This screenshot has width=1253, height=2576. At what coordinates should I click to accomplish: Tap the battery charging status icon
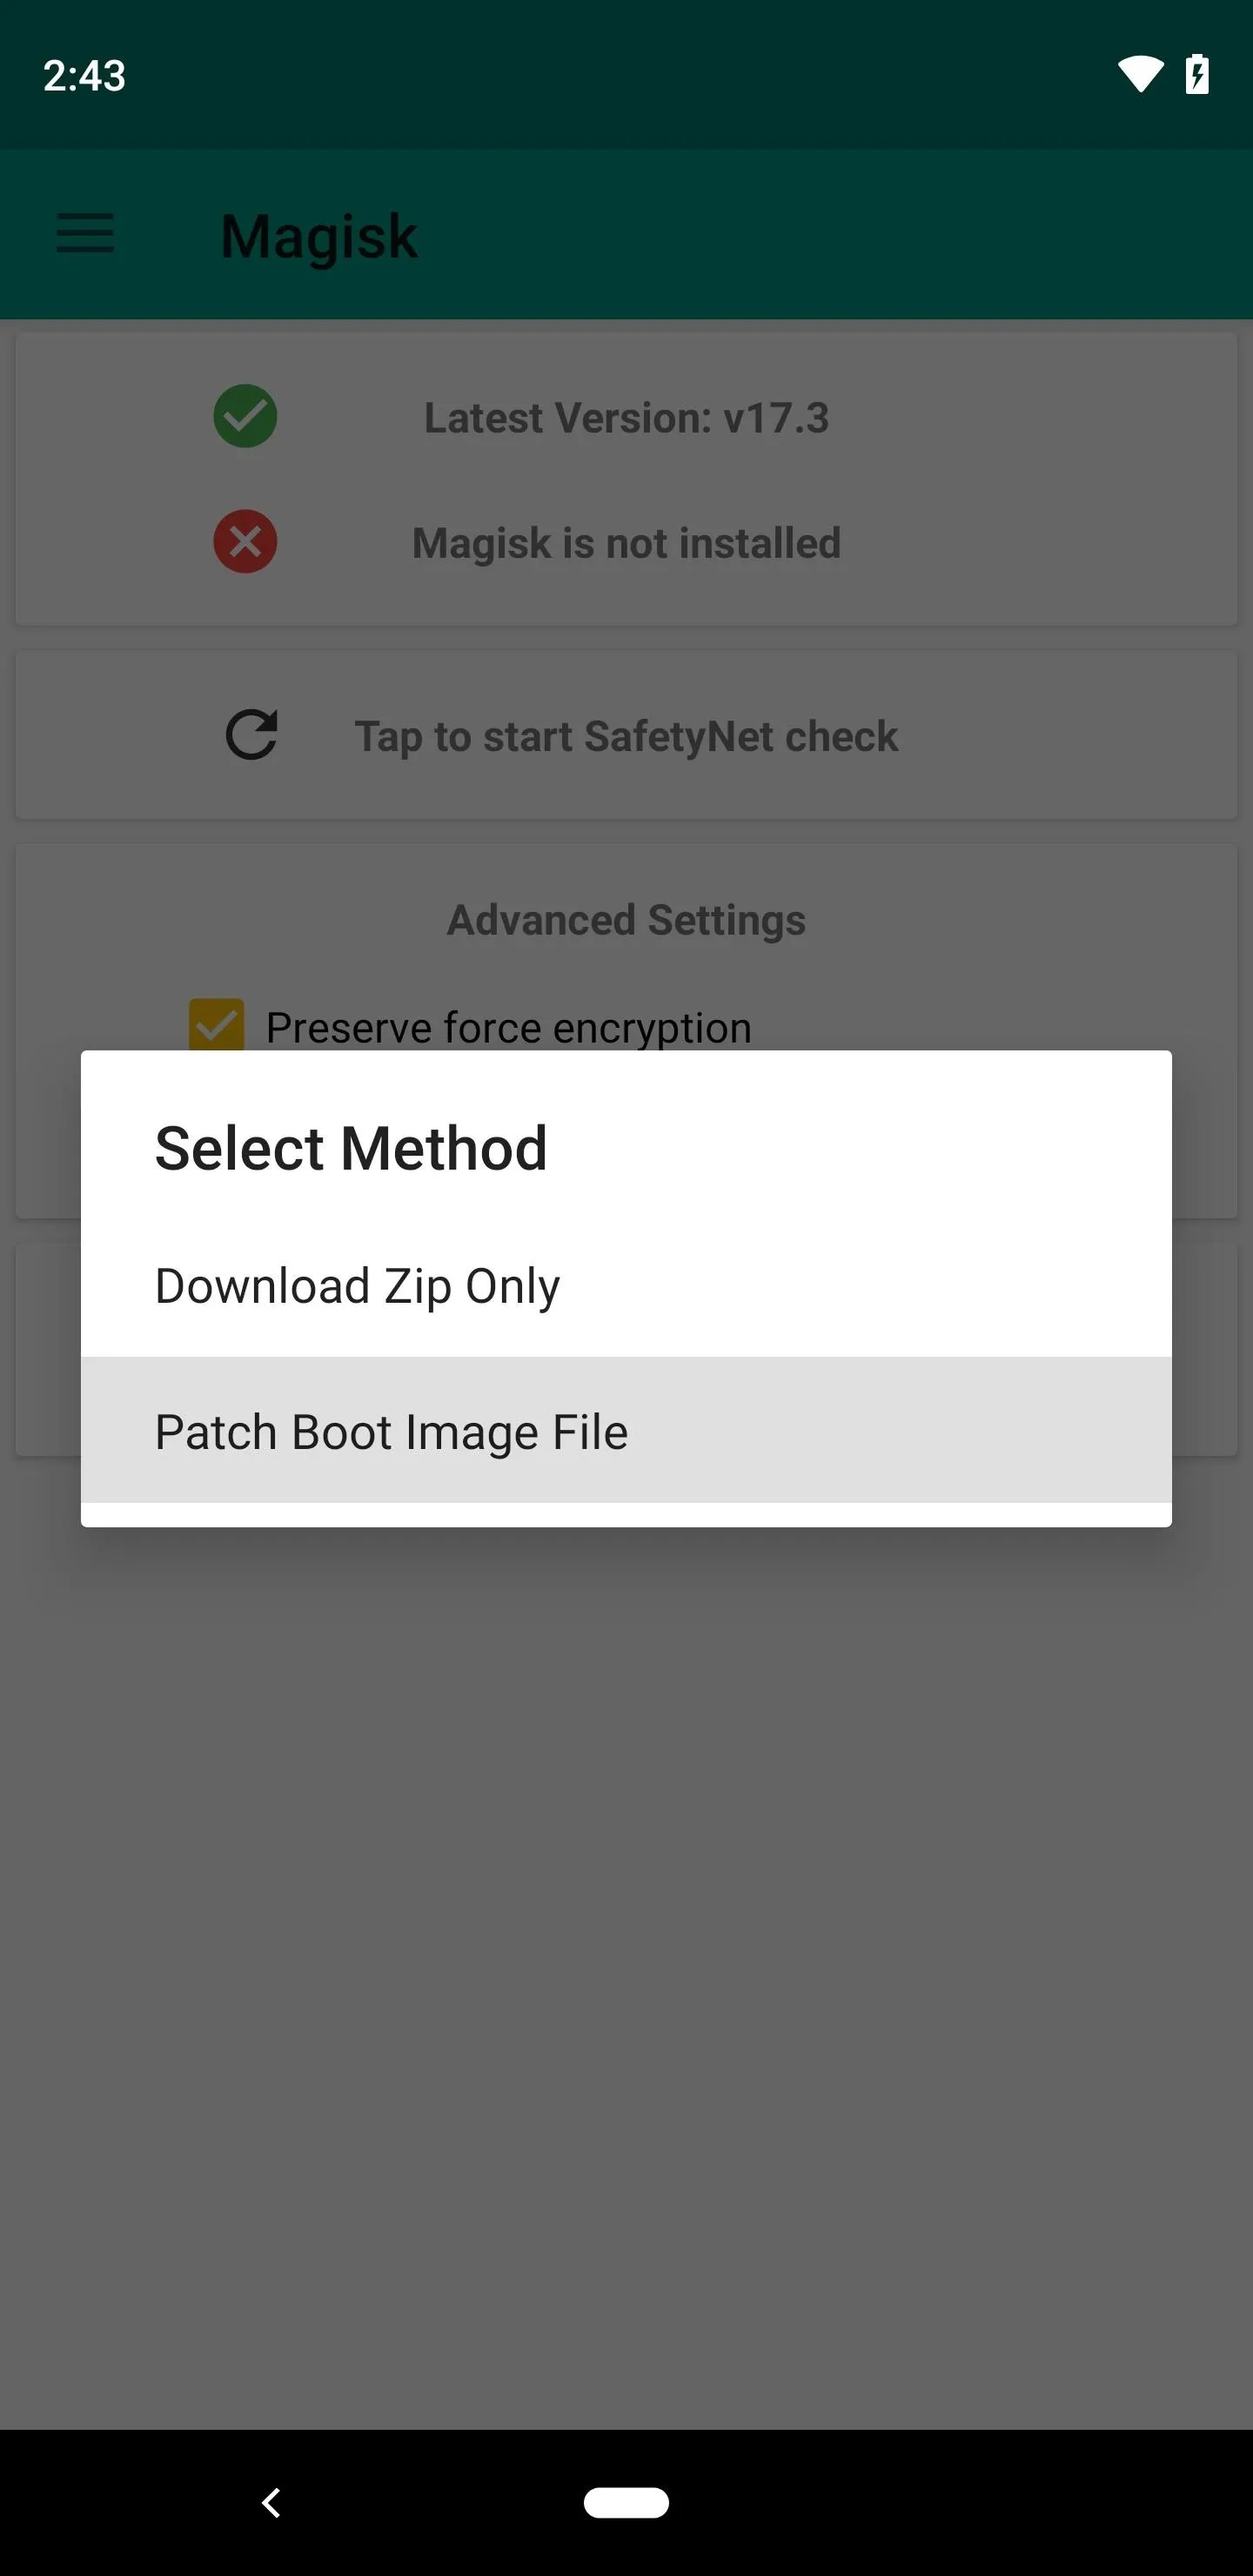coord(1197,75)
